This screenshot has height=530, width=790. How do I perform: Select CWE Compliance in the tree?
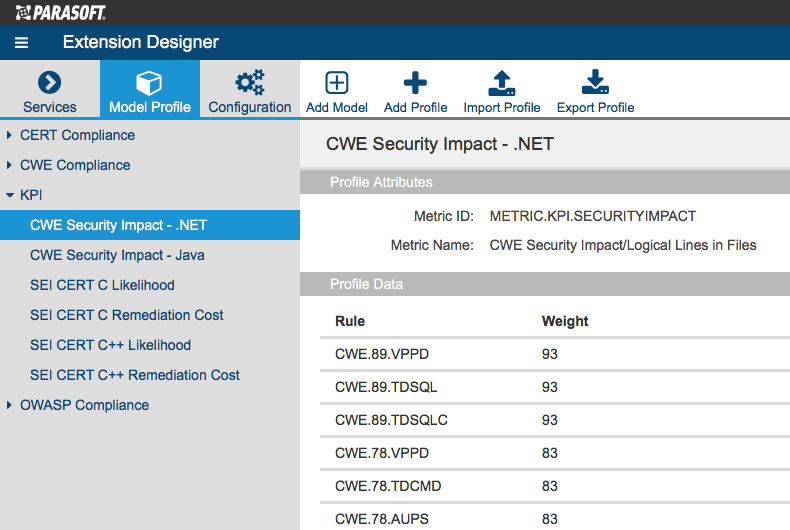tap(75, 165)
